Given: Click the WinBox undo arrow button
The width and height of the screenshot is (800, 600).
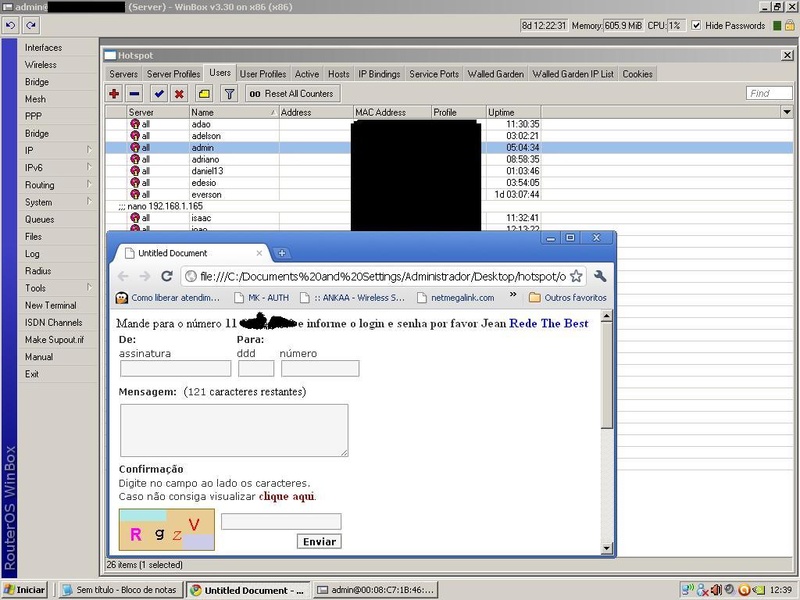Looking at the screenshot, I should tap(11, 25).
